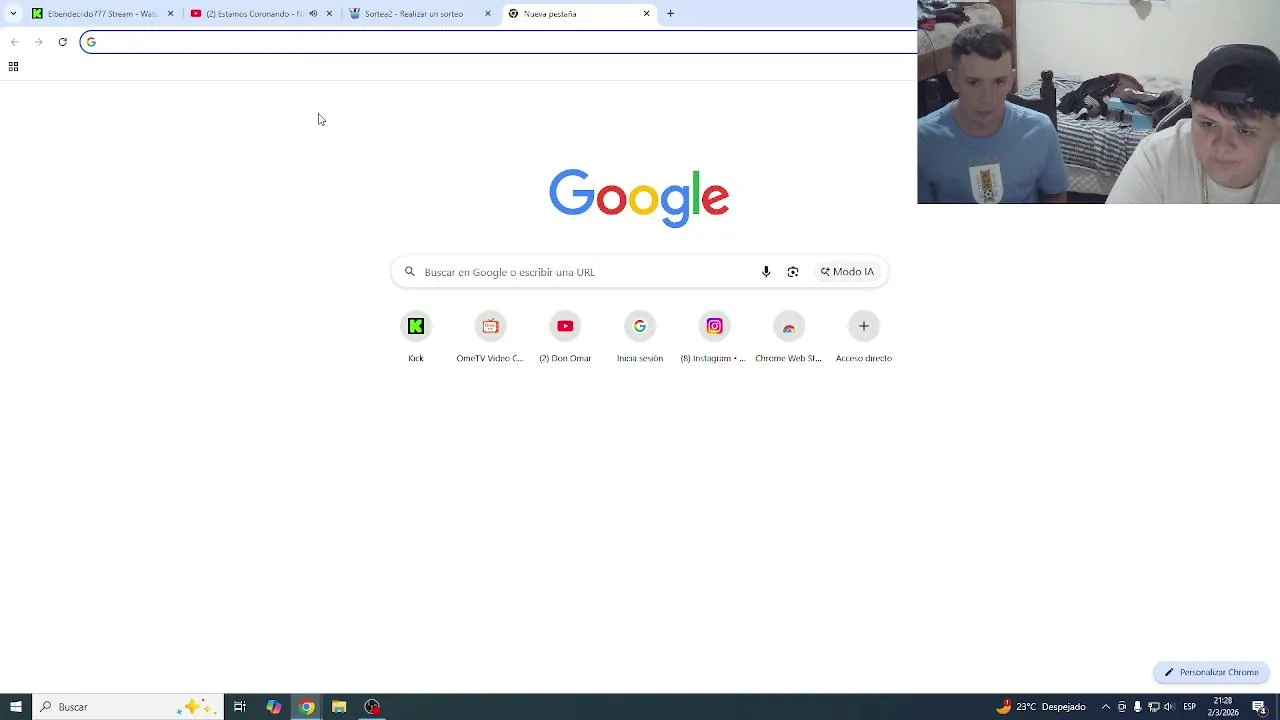Change ESP input language

1190,707
